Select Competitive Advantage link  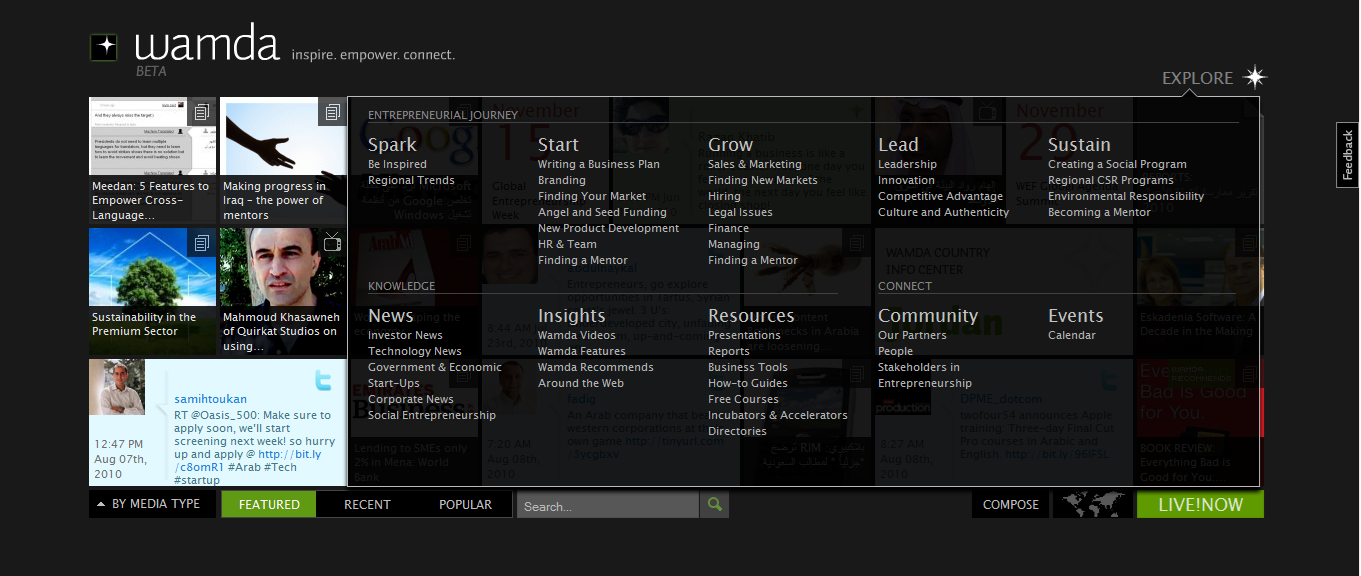(940, 196)
